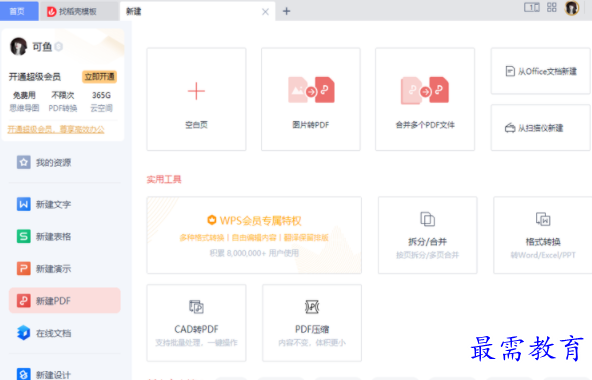
Task: Click the 我的资源 star icon
Action: point(23,162)
